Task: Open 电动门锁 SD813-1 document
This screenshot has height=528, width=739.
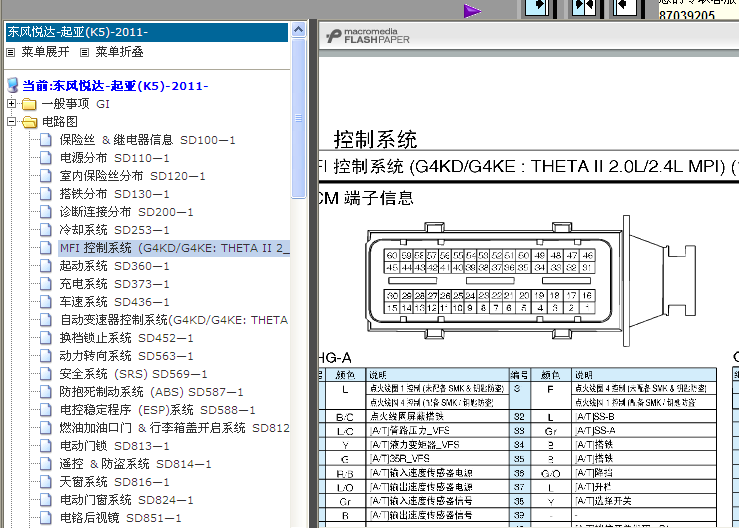Action: pos(114,446)
